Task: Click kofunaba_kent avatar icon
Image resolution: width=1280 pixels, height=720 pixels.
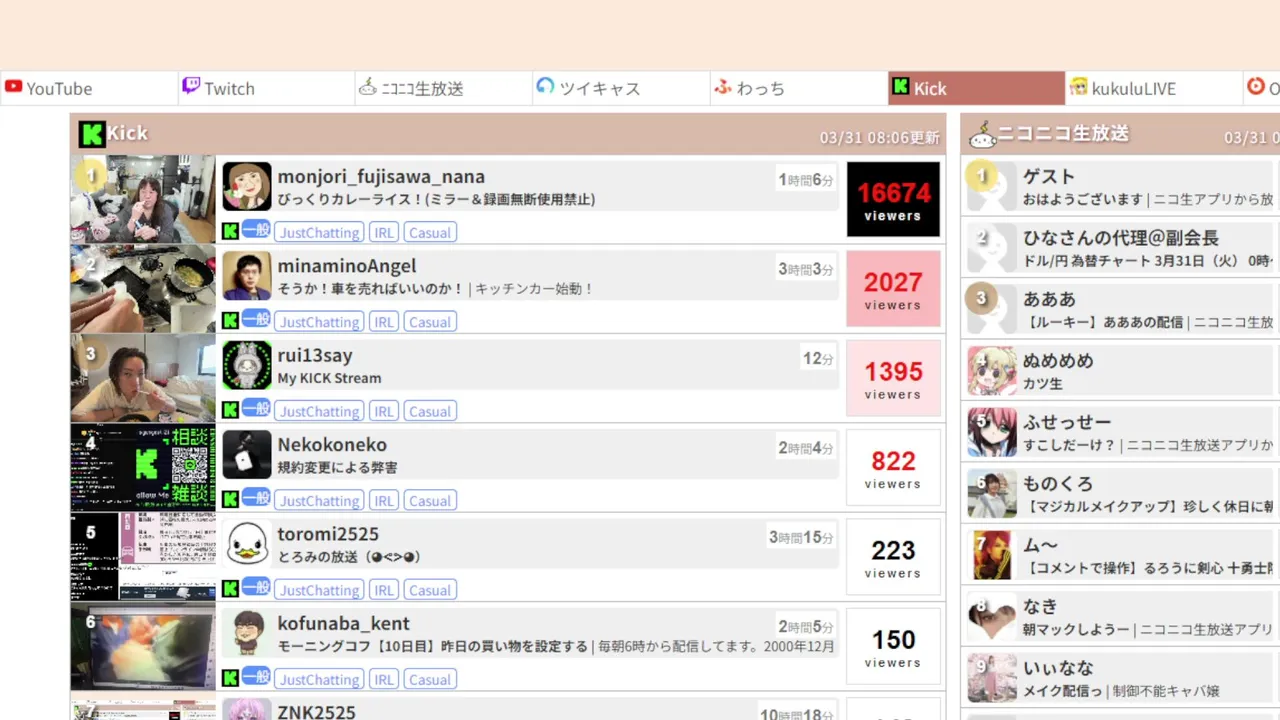Action: click(x=247, y=633)
